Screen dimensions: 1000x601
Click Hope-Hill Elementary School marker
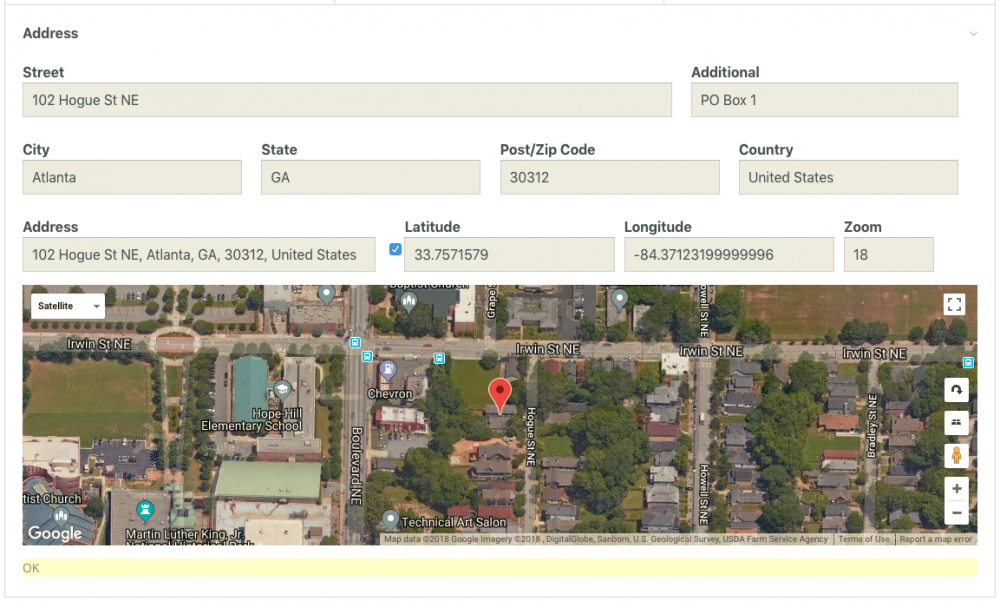point(281,390)
